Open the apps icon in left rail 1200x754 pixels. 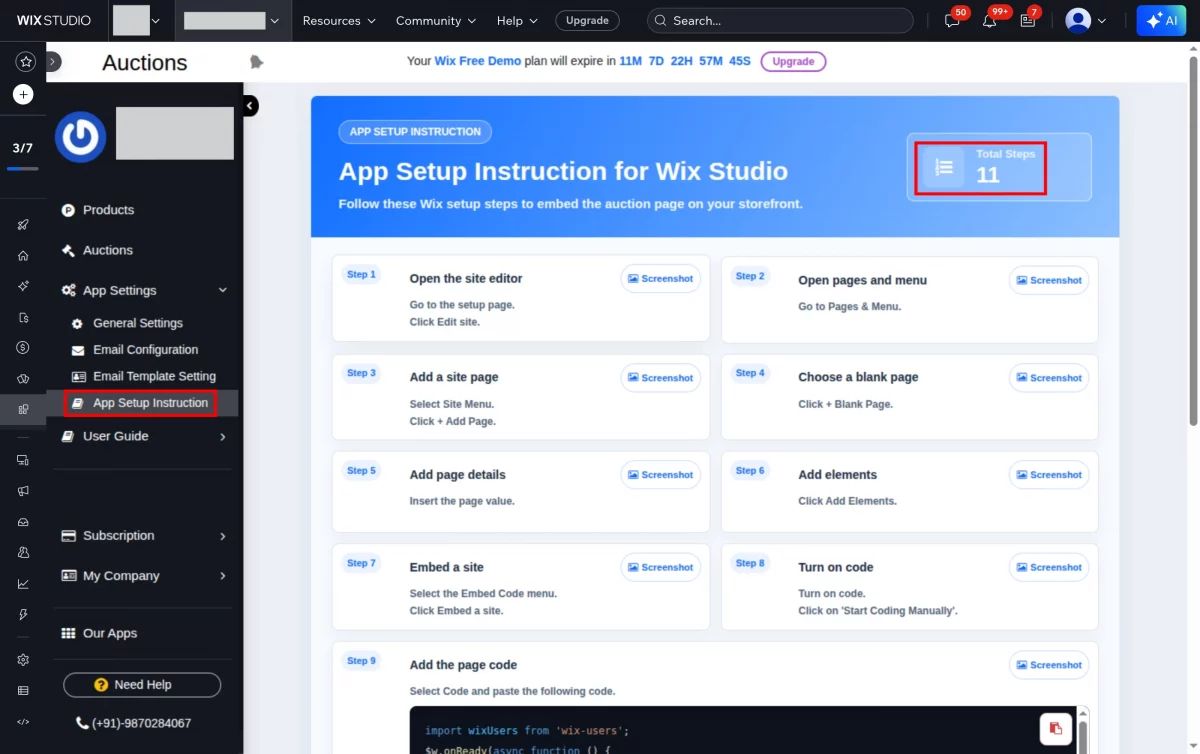[x=23, y=409]
